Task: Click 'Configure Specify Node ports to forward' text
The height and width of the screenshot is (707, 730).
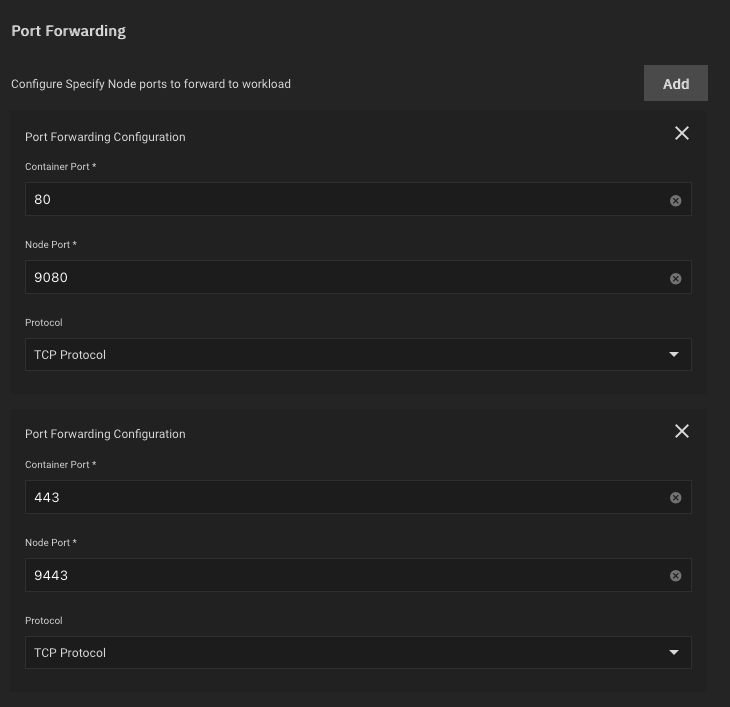Action: tap(151, 84)
